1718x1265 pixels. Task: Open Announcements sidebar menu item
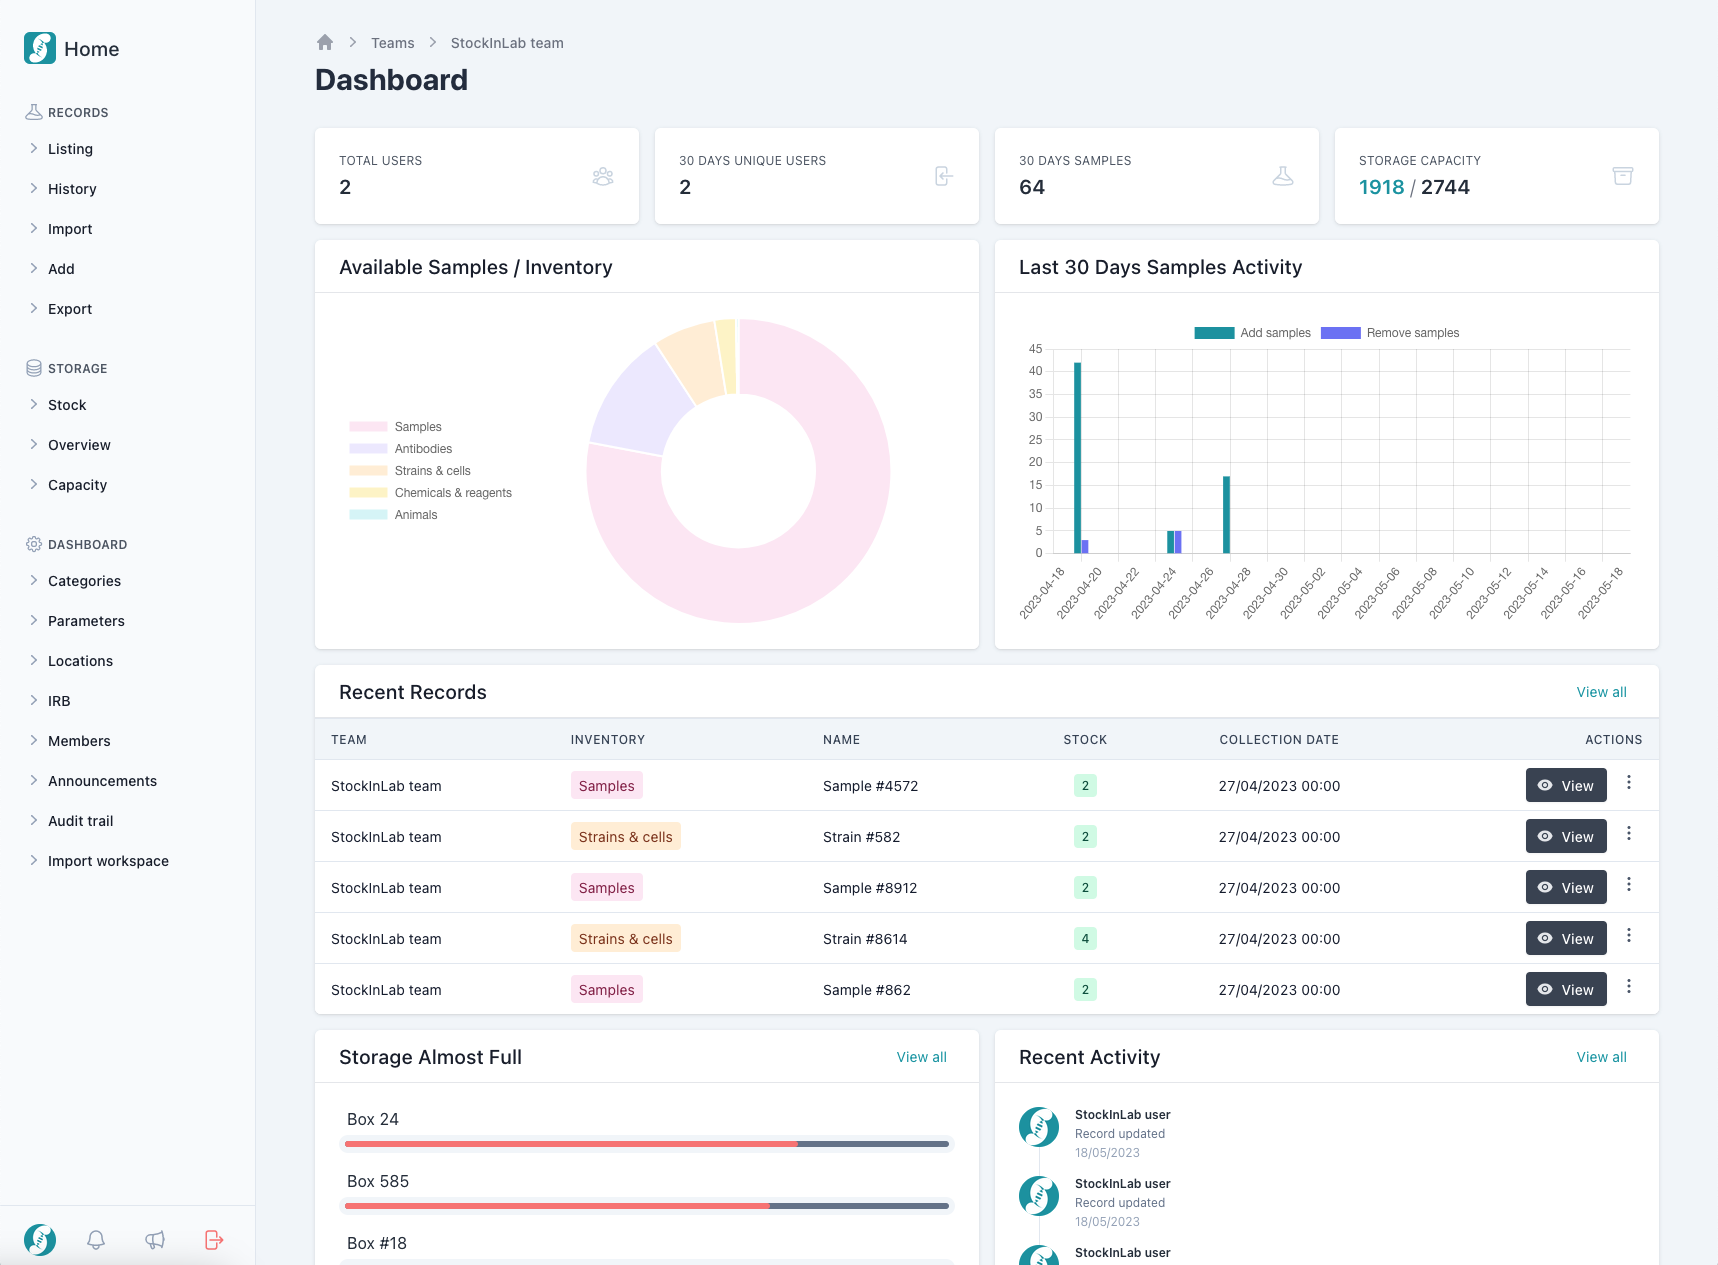click(x=102, y=781)
